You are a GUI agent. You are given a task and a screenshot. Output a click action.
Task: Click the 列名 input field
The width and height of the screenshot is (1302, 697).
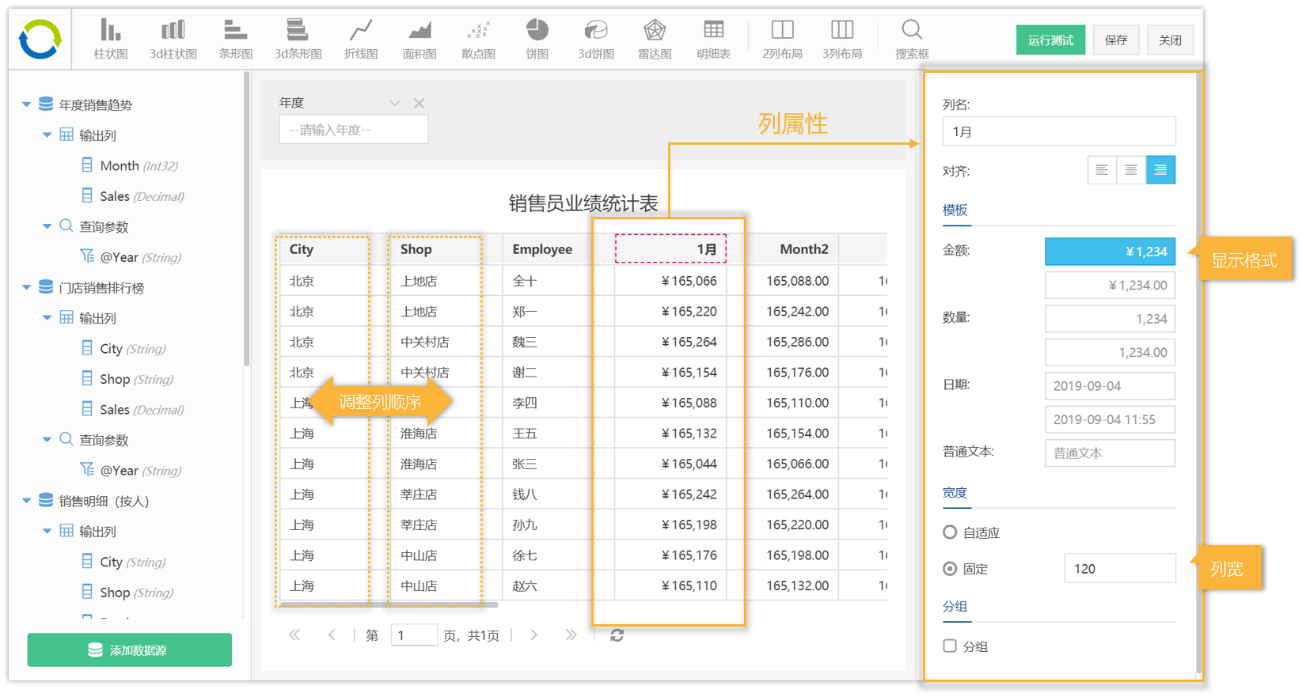pos(1058,131)
